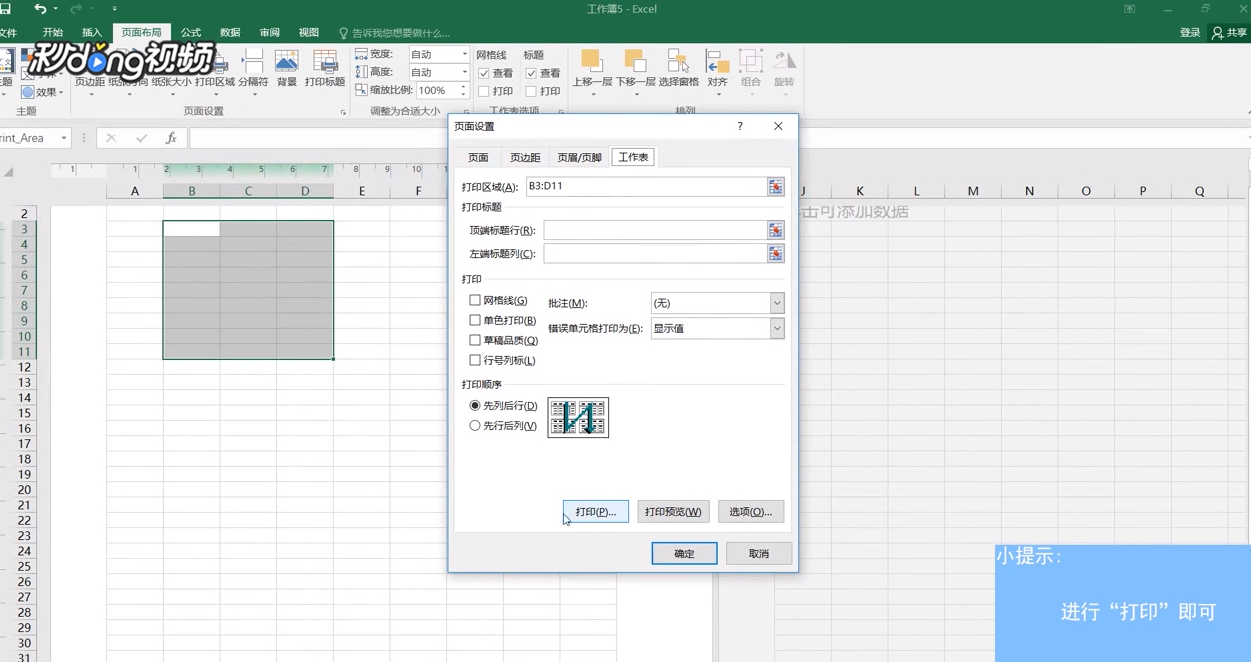
Task: Close the Page Setup dialog with X
Action: pos(778,126)
